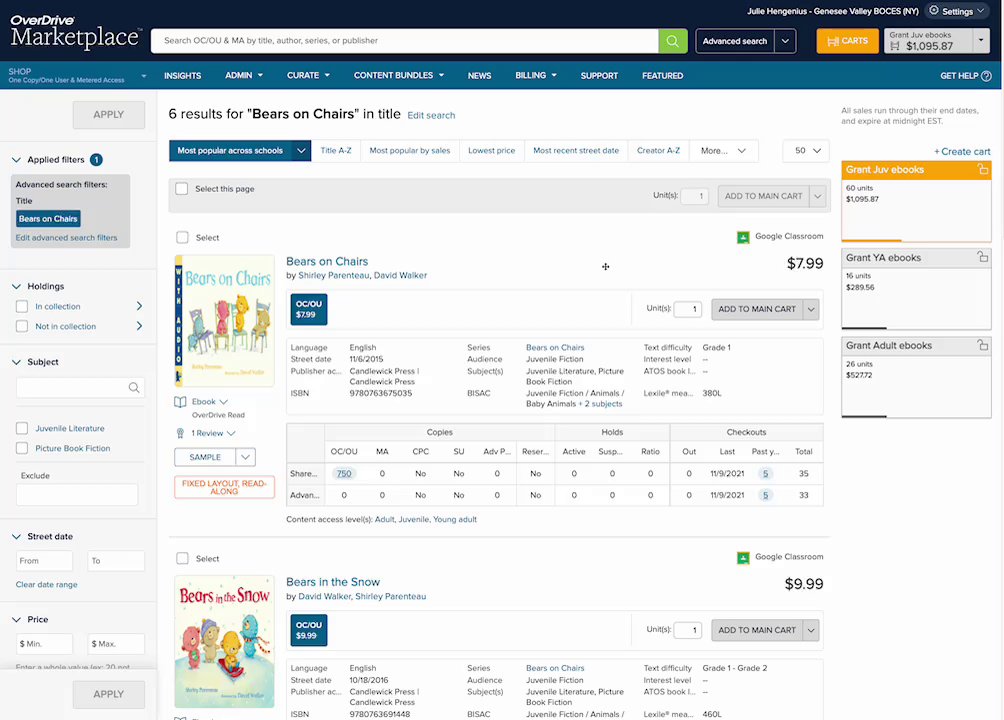
Task: Check the Select this page checkbox
Action: tap(182, 189)
